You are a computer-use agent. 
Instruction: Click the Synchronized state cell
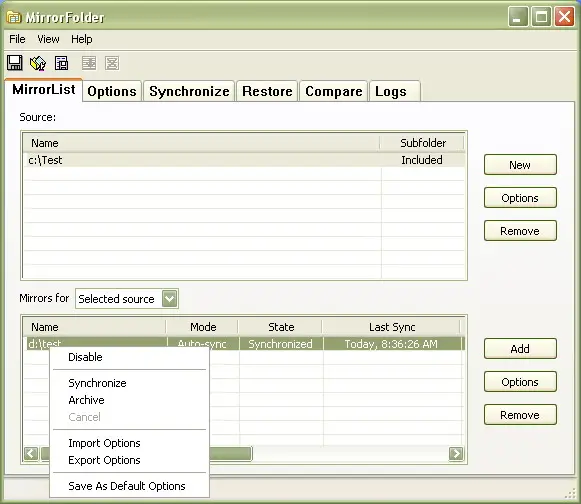(x=281, y=344)
